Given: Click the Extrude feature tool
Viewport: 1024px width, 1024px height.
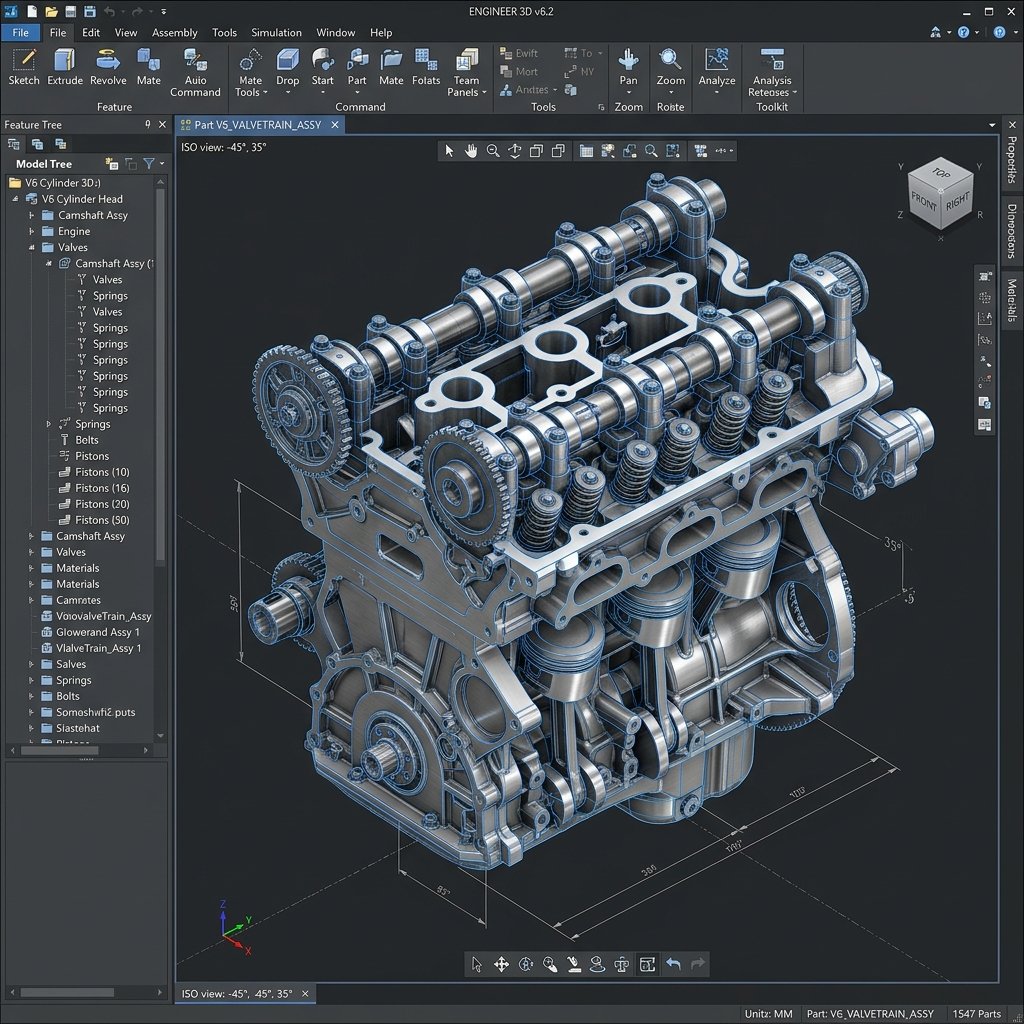Looking at the screenshot, I should (x=65, y=67).
